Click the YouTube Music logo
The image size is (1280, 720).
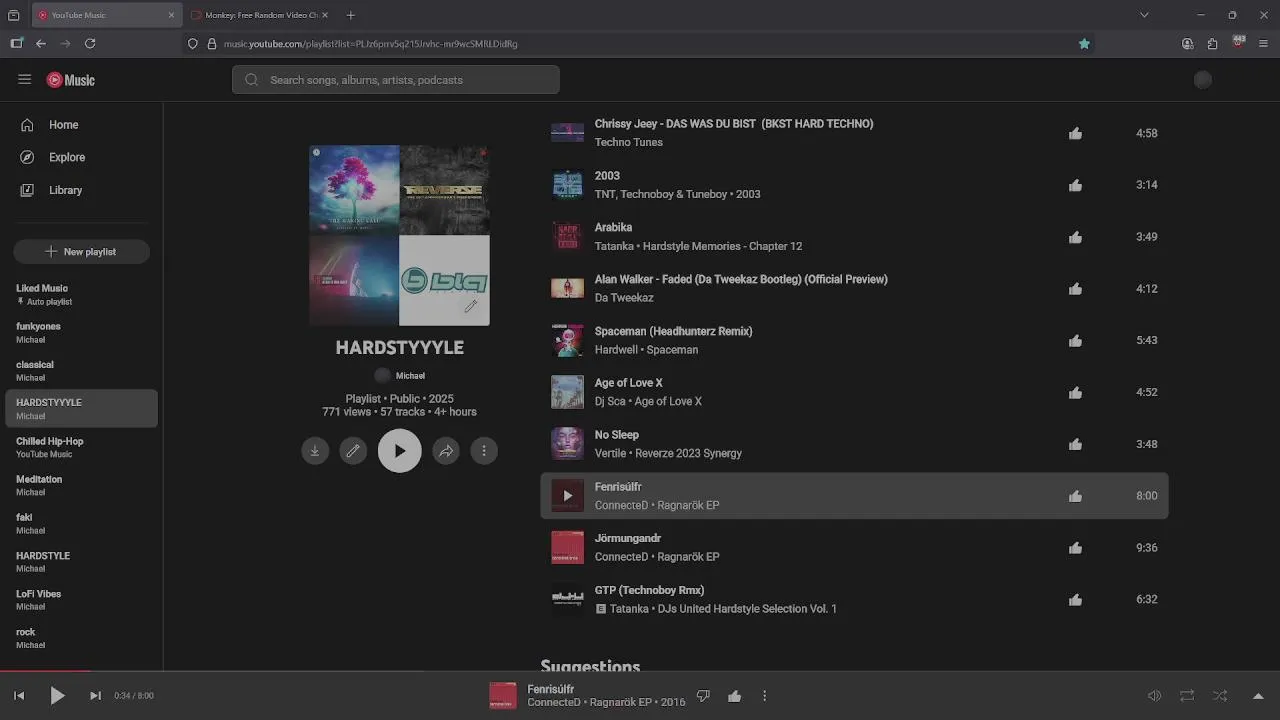pyautogui.click(x=71, y=80)
